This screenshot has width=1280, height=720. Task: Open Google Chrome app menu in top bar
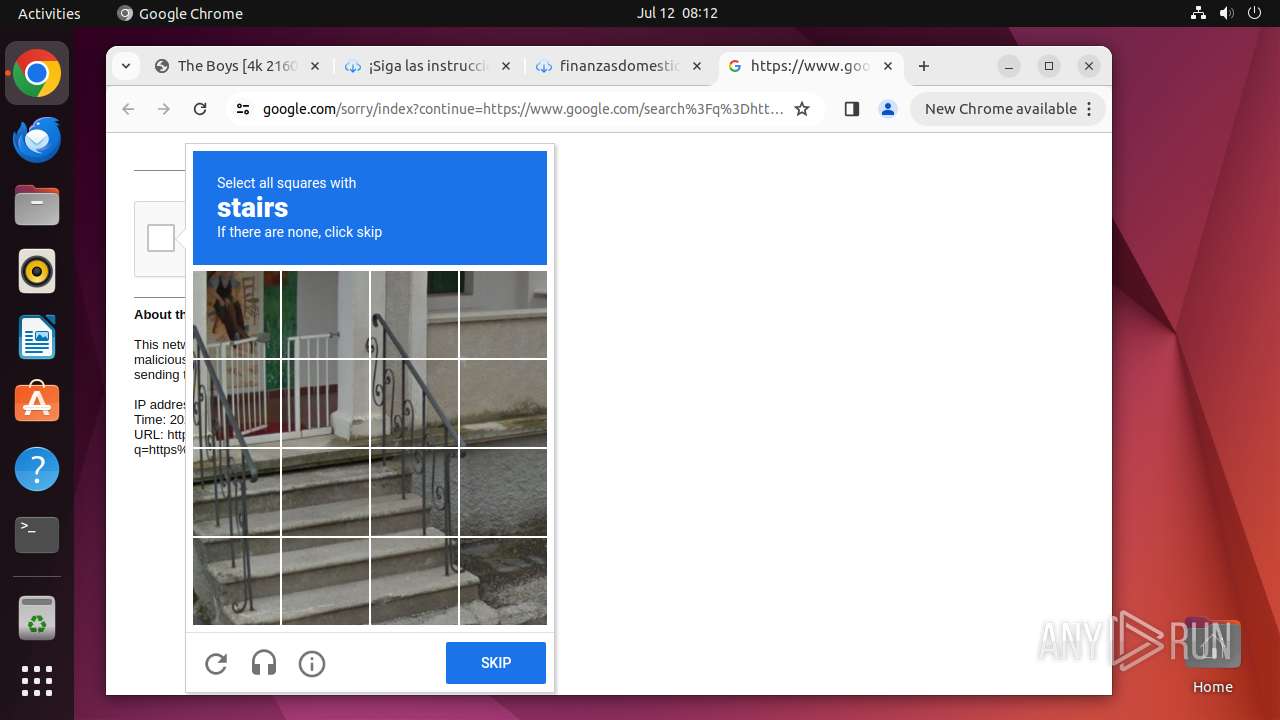pos(180,13)
